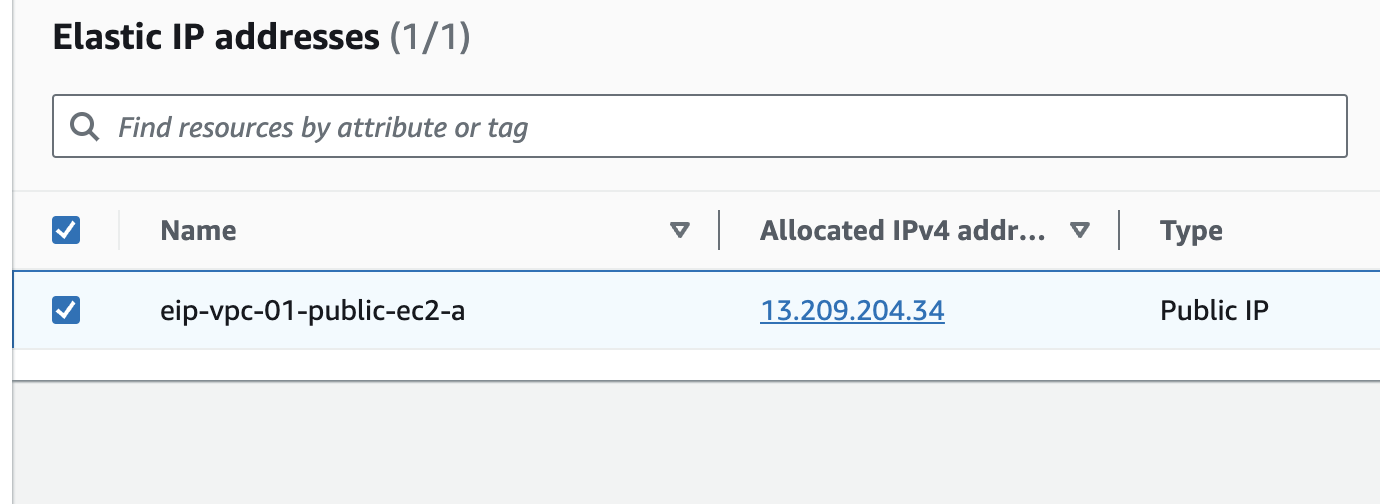Click divider after the header checkbox column

(119, 231)
